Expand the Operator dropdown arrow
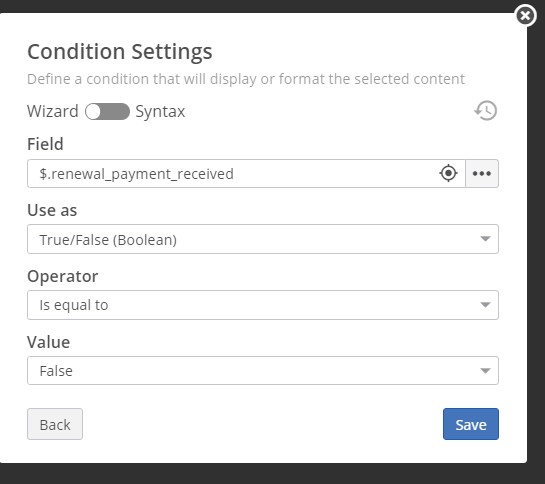The width and height of the screenshot is (545, 484). coord(485,305)
